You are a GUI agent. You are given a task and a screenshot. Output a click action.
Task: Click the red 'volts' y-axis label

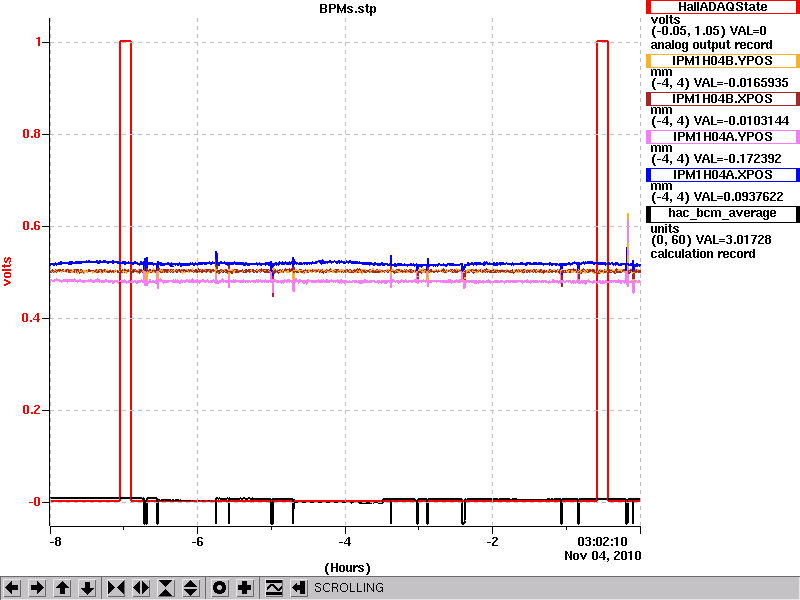click(x=7, y=271)
